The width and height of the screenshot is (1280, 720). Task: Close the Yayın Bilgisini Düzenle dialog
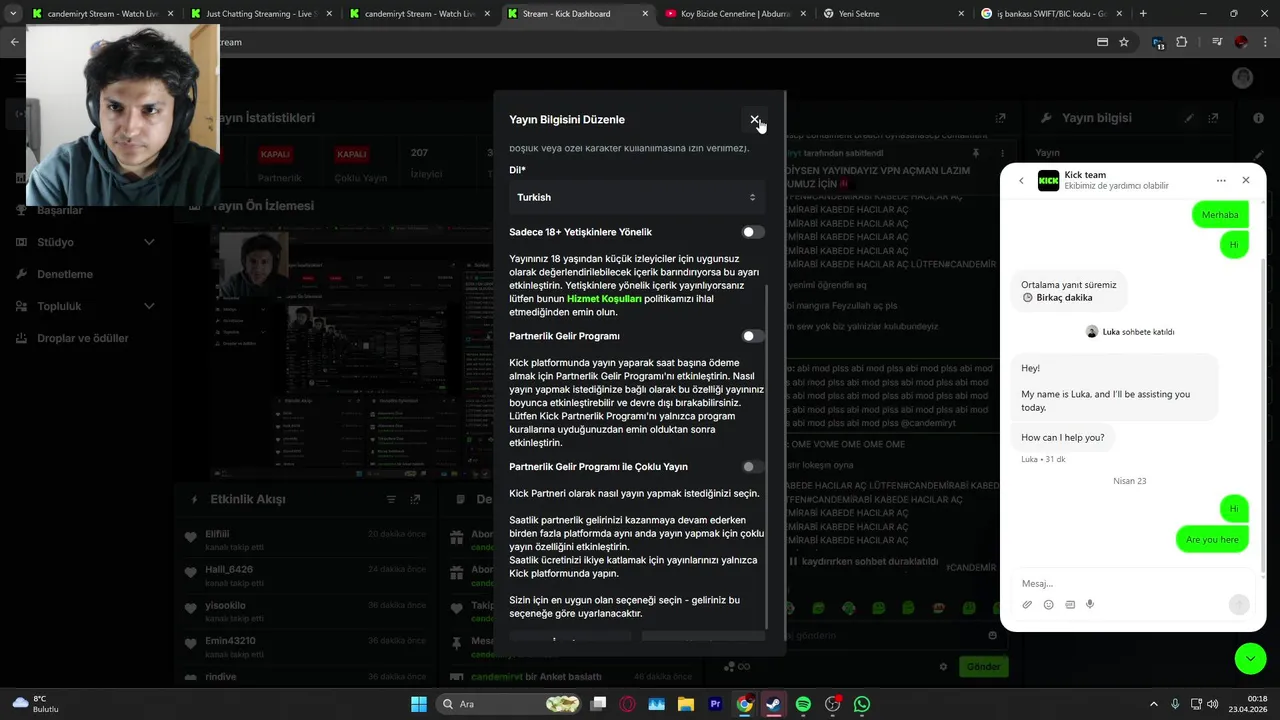754,119
